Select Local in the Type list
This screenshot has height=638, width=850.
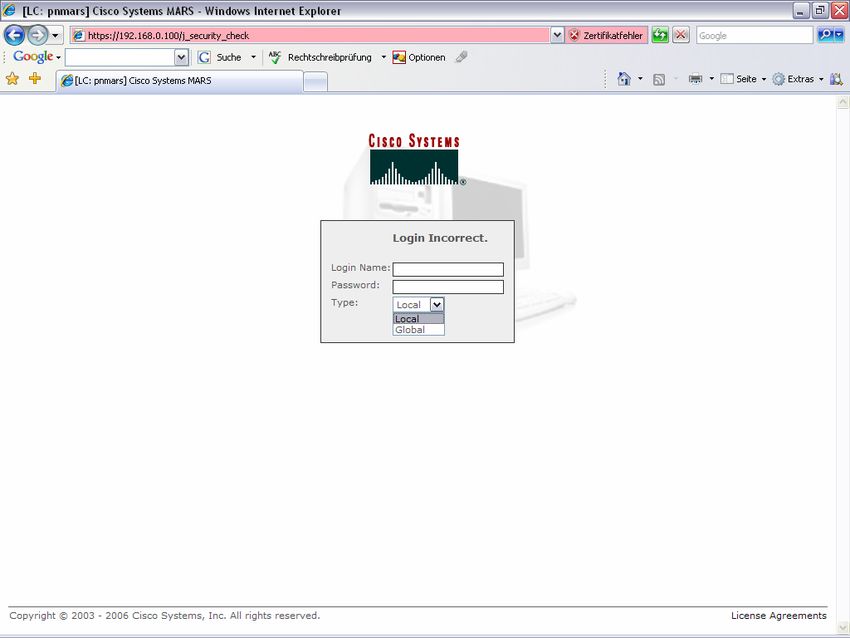click(418, 319)
